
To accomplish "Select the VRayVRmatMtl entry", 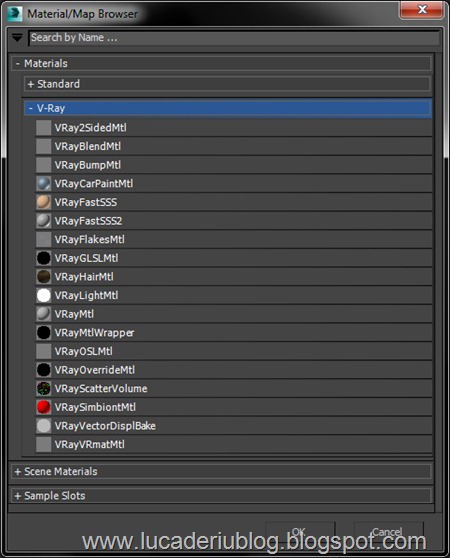I will 234,444.
